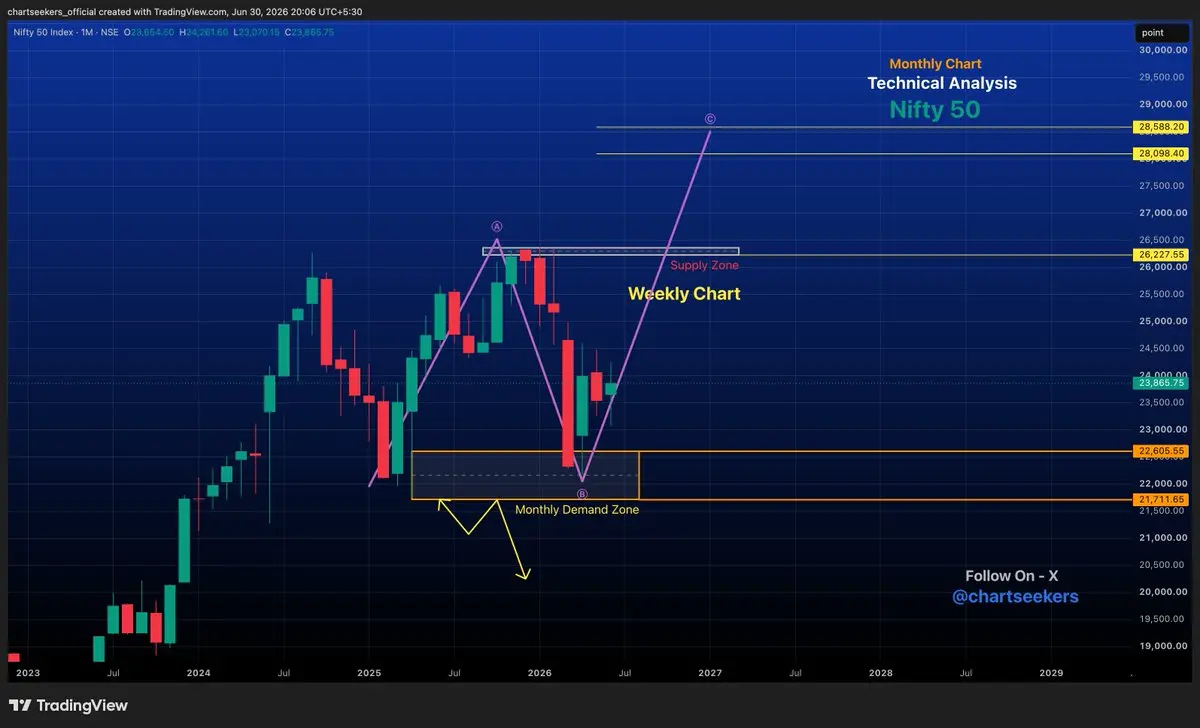
Task: Click the circled wave label C
Action: coord(710,119)
